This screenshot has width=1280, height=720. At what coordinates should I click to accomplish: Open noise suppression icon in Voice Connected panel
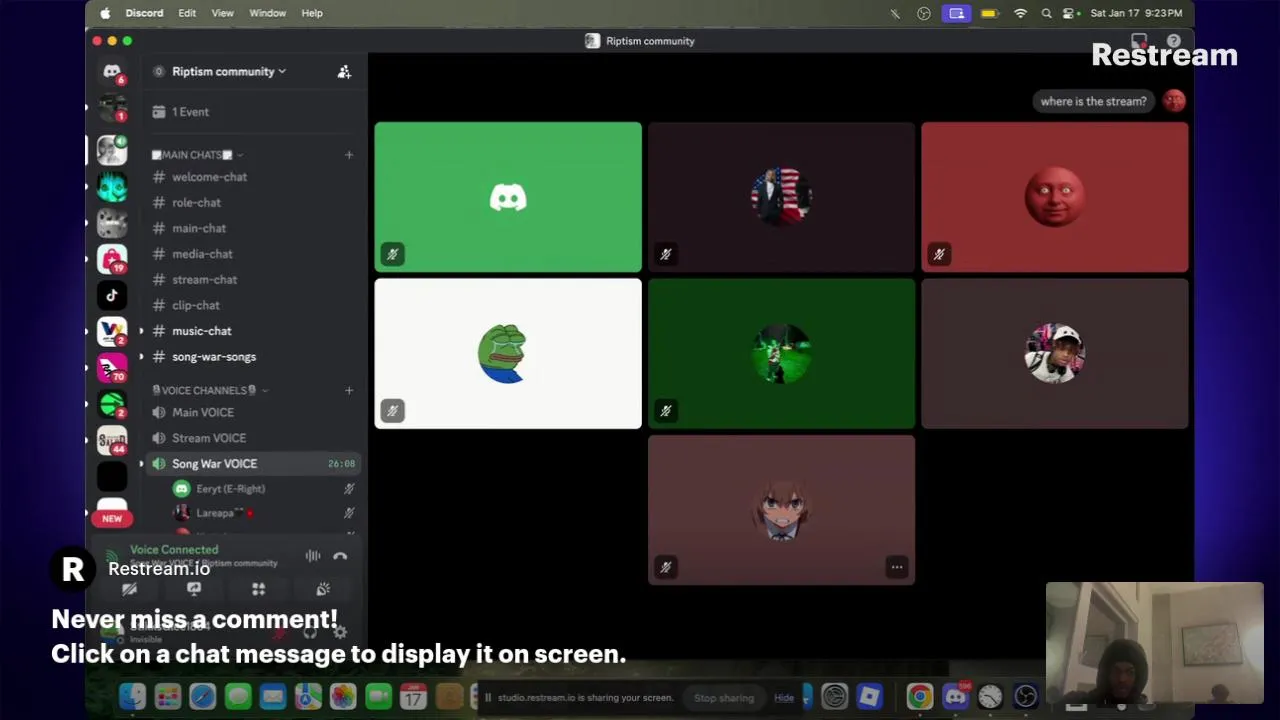click(x=313, y=556)
